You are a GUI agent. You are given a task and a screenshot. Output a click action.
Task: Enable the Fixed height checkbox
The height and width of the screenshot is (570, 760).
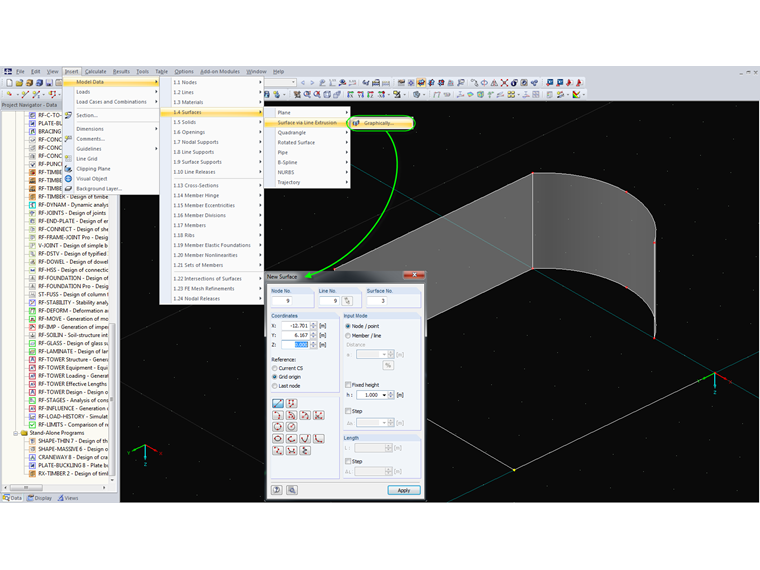click(348, 384)
